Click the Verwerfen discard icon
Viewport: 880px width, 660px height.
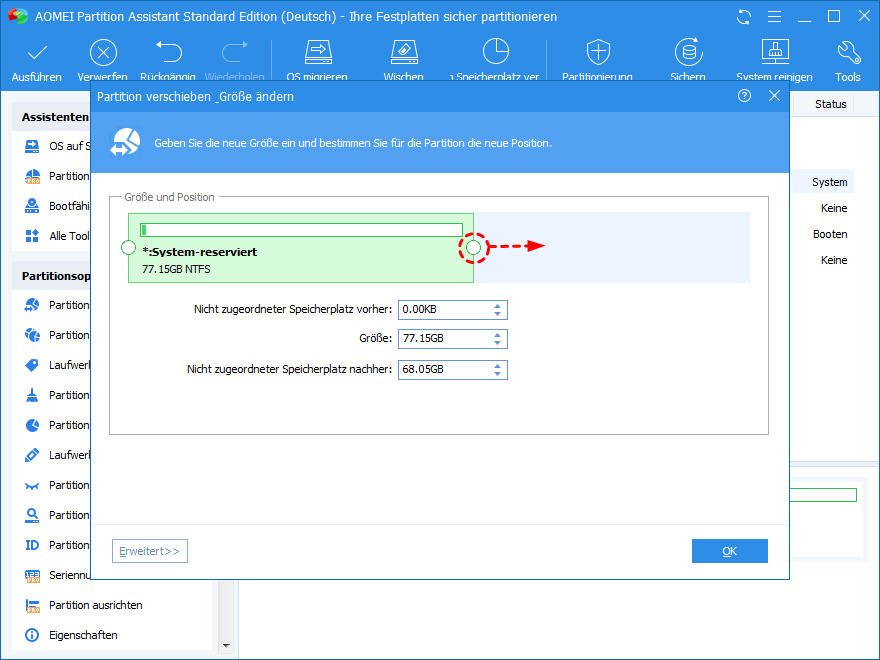point(103,53)
